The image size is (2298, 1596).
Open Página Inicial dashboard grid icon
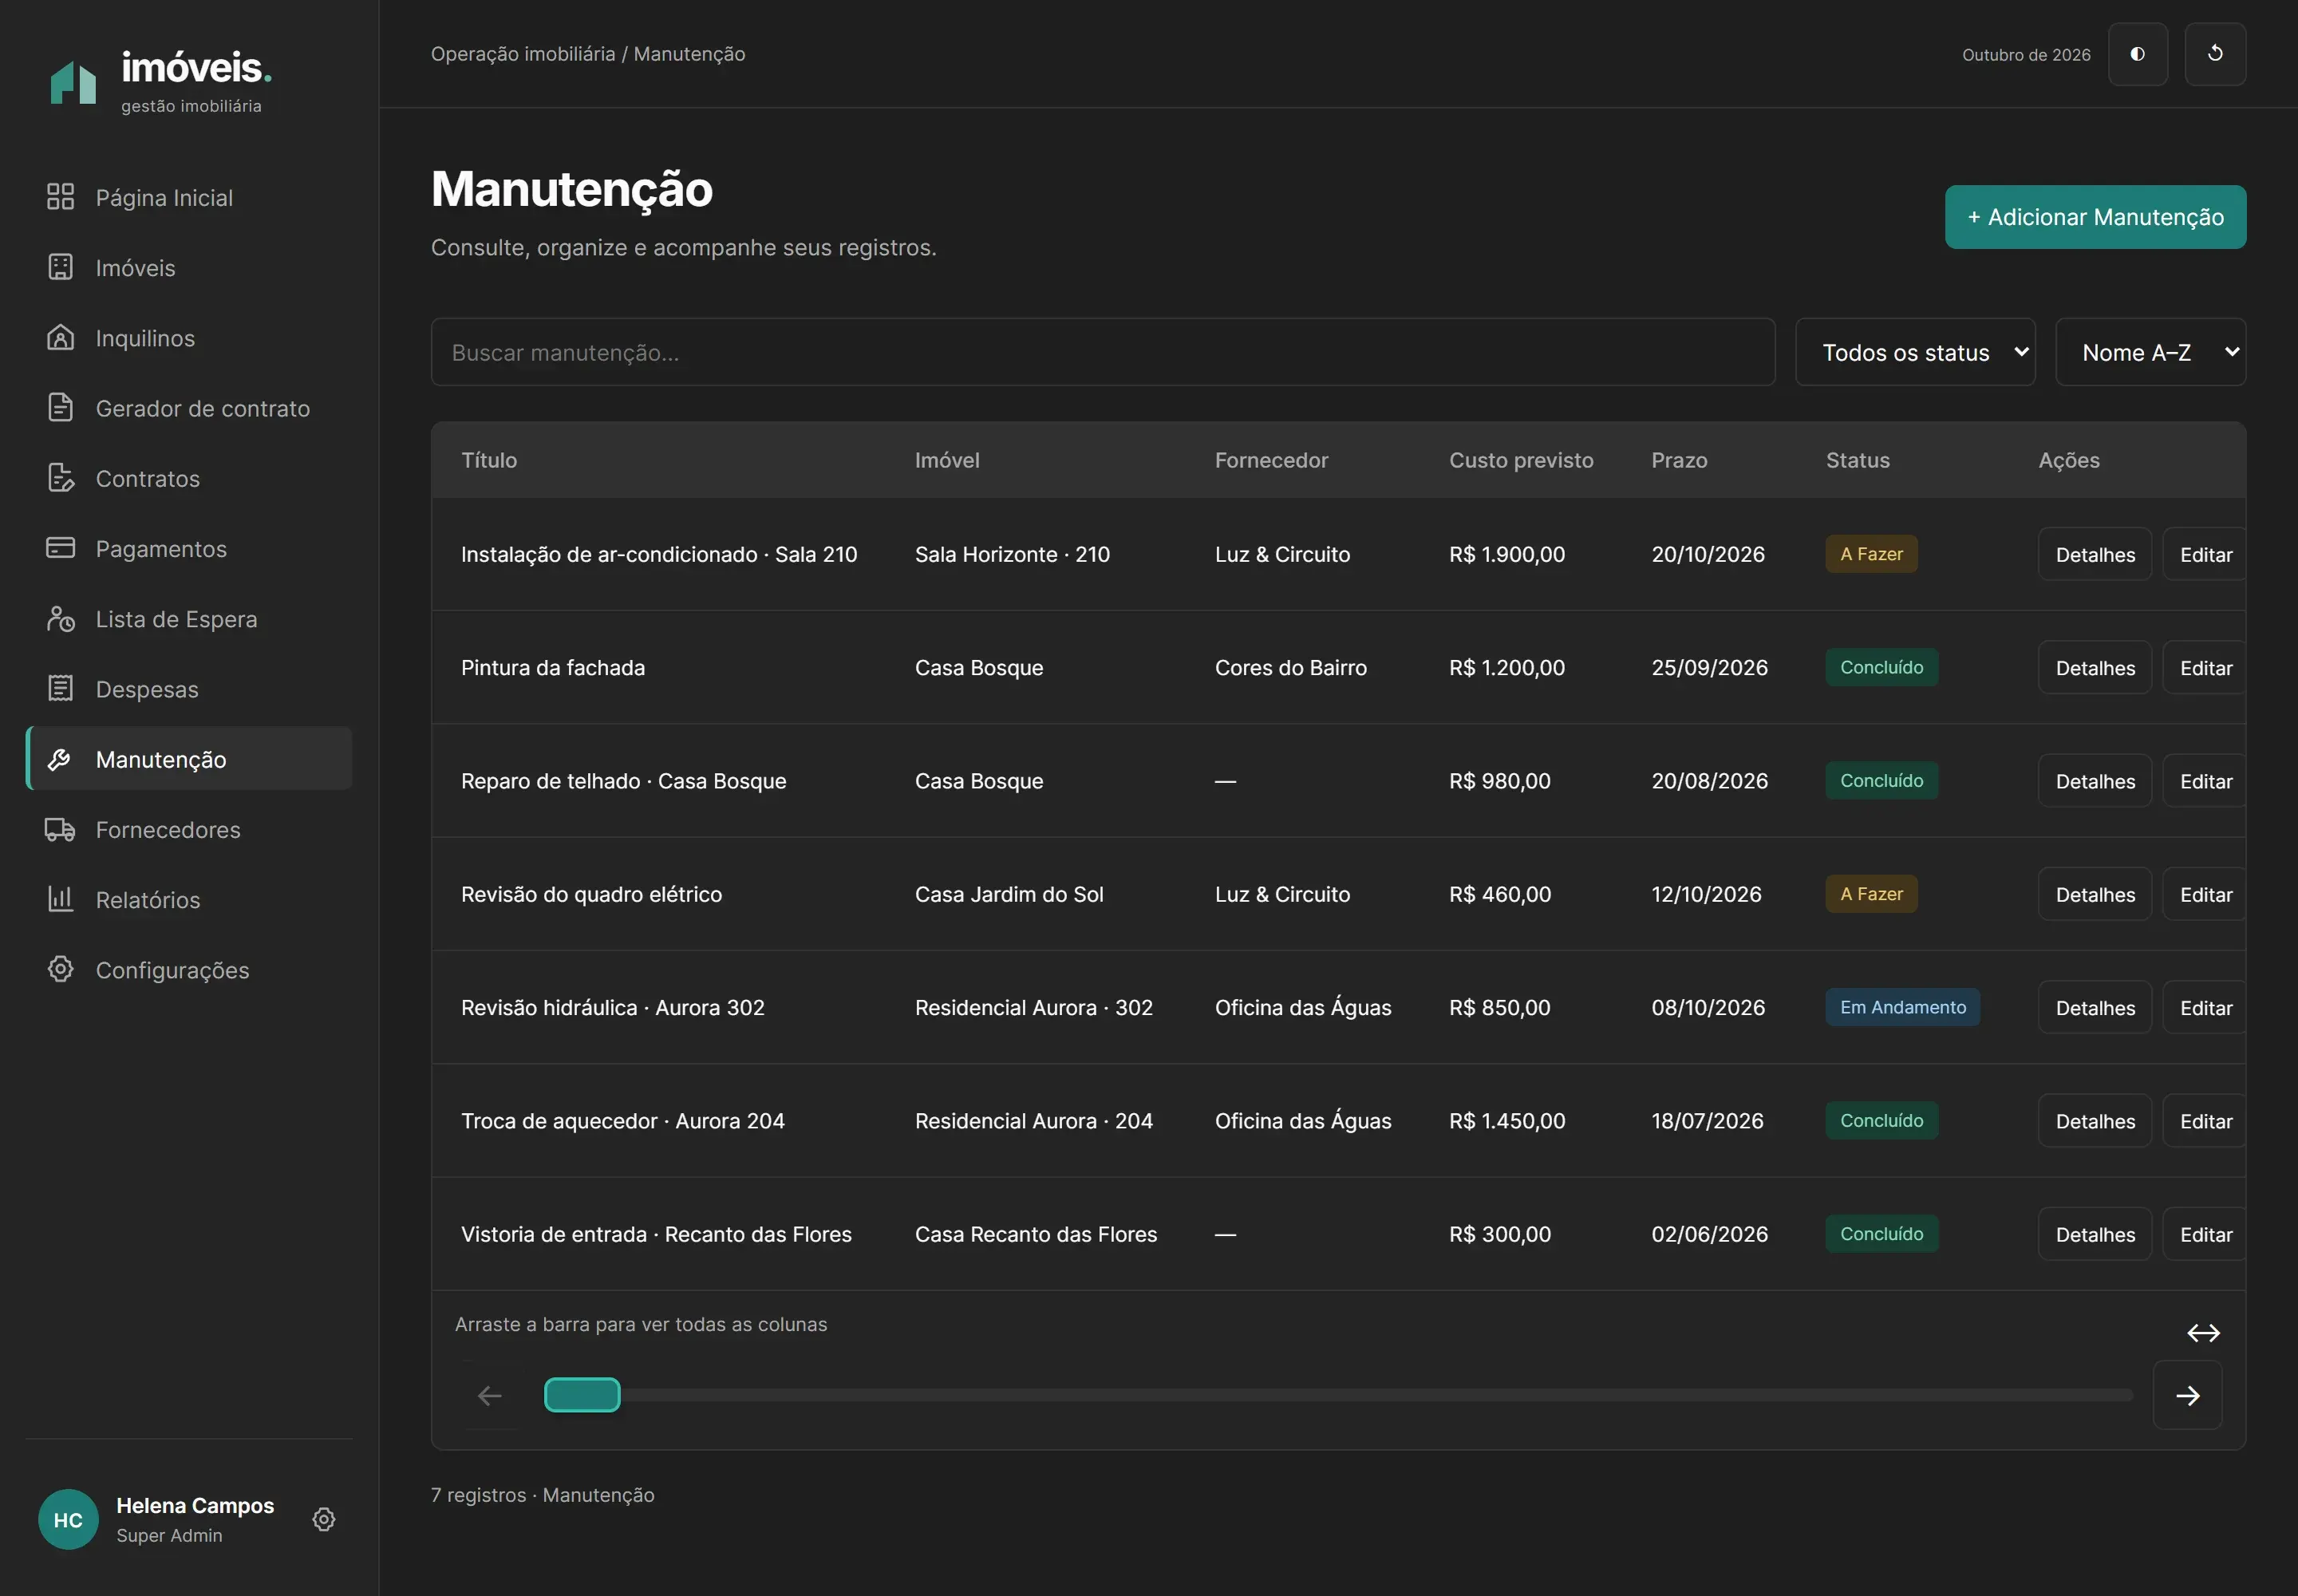[61, 197]
